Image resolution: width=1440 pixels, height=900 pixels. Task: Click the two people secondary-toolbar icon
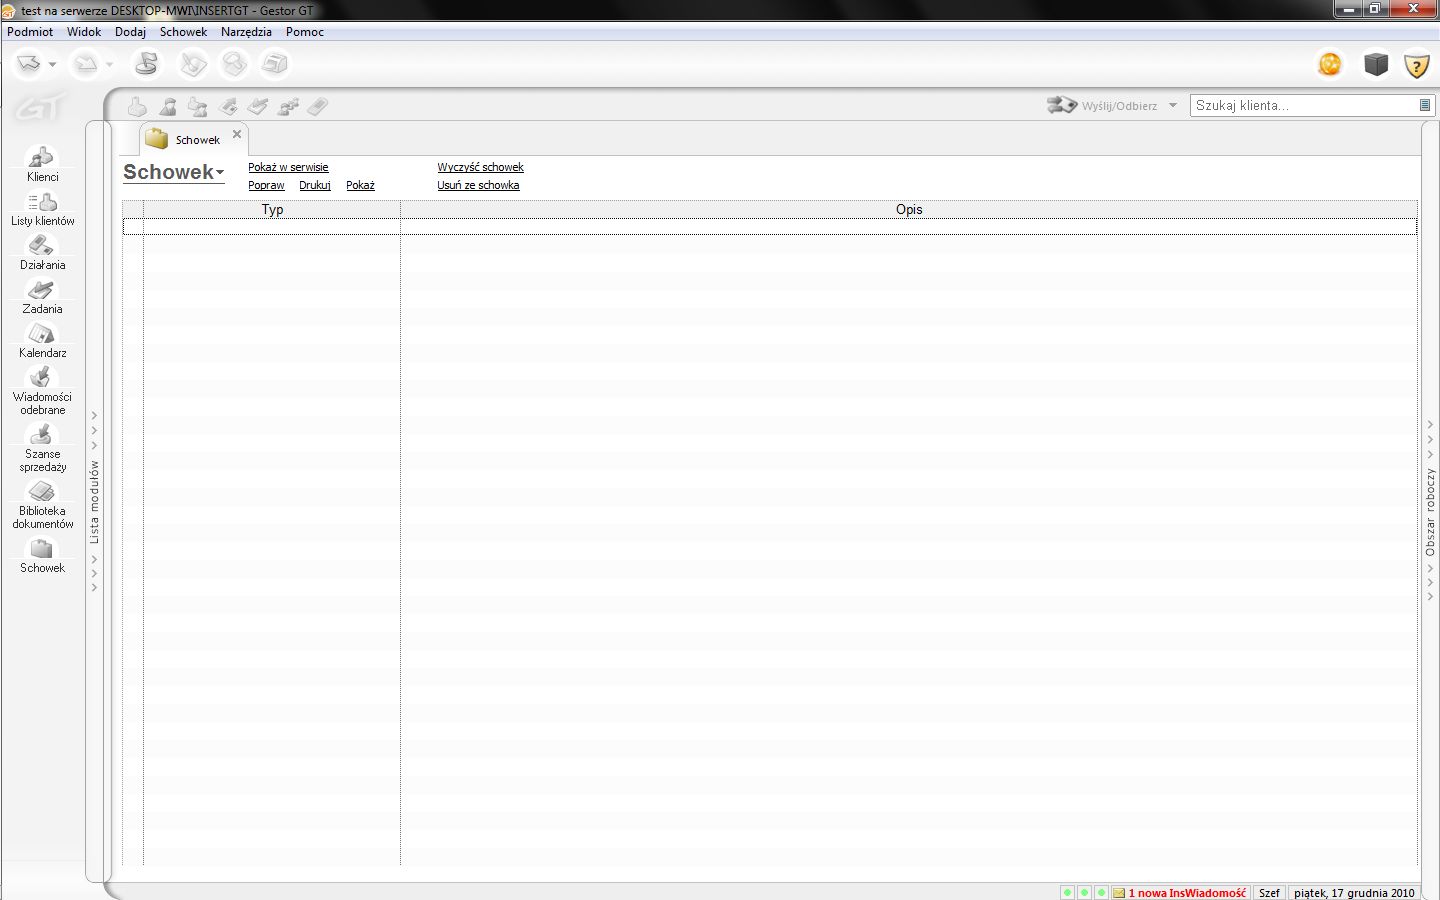point(198,106)
